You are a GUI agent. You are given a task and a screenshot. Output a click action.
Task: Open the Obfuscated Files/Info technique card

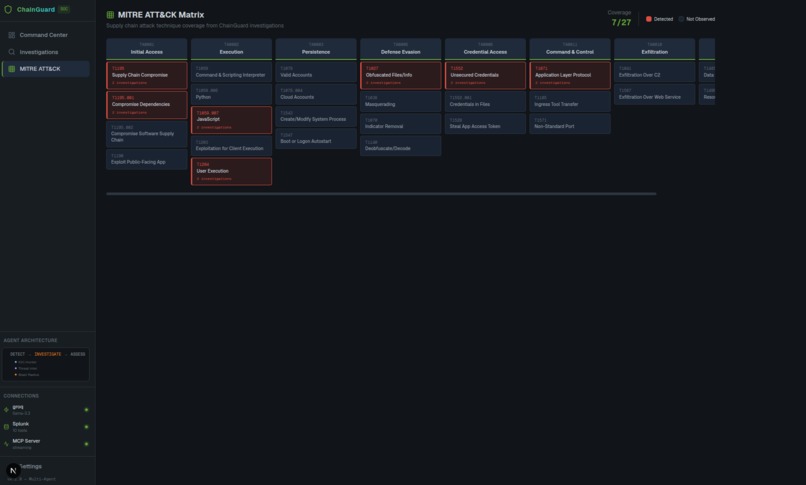tap(400, 76)
